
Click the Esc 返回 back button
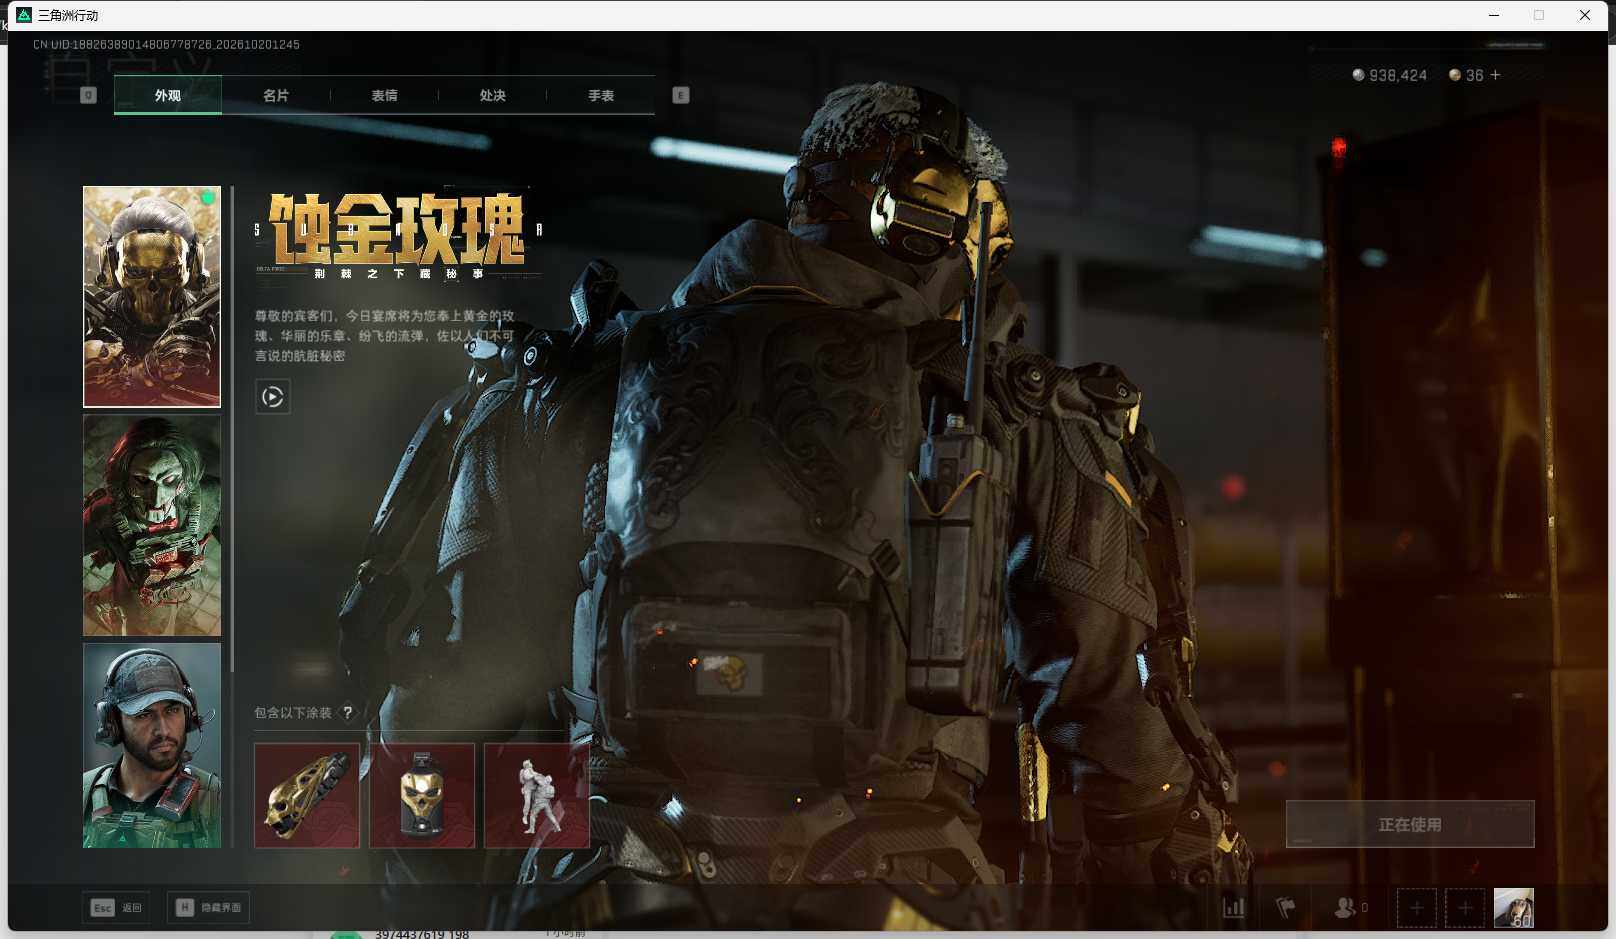[x=116, y=908]
